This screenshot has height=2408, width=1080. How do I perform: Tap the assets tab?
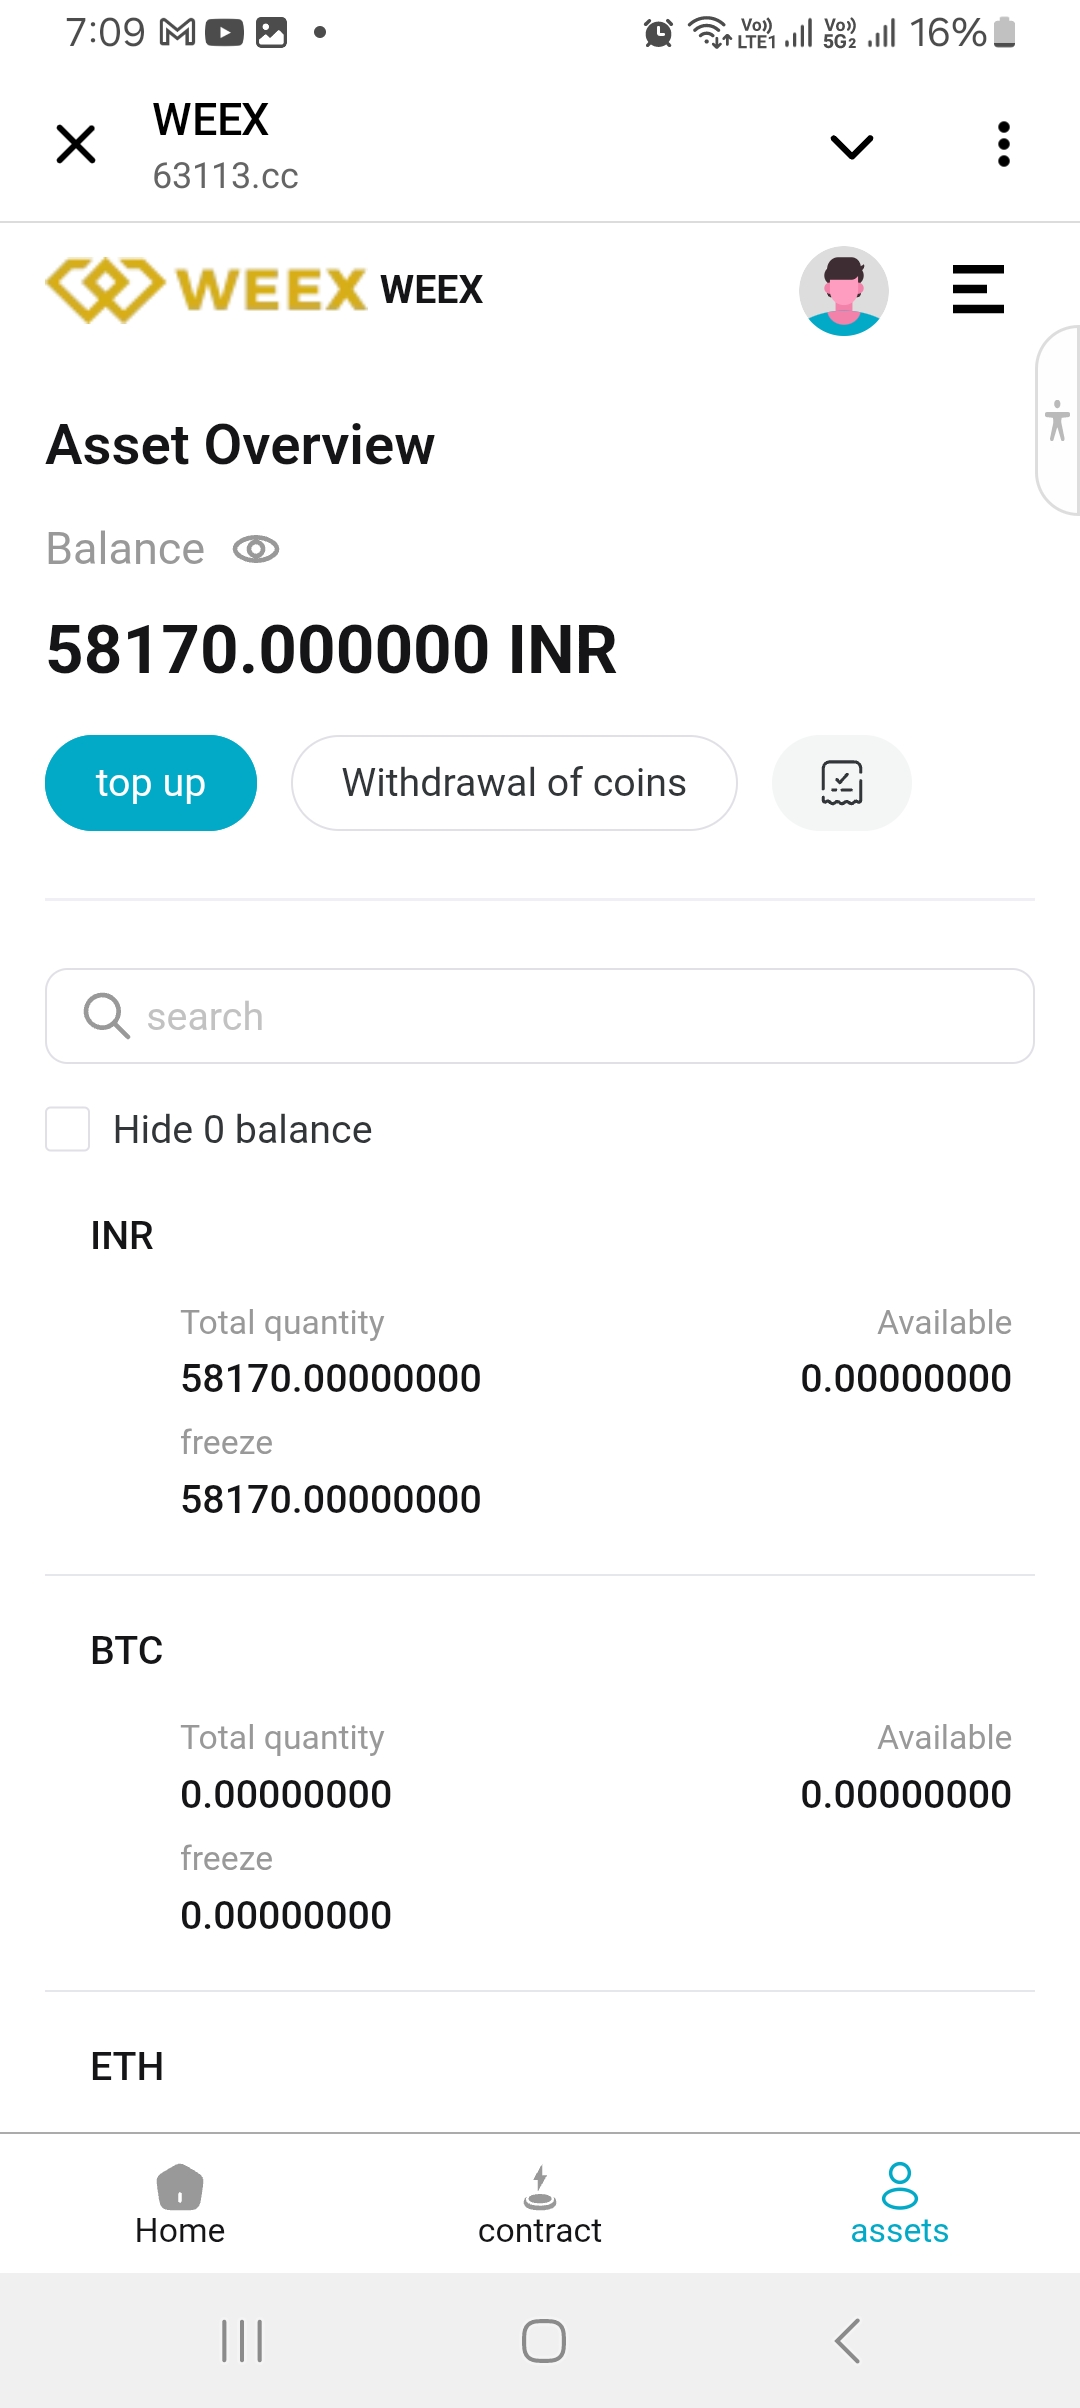(x=899, y=2203)
